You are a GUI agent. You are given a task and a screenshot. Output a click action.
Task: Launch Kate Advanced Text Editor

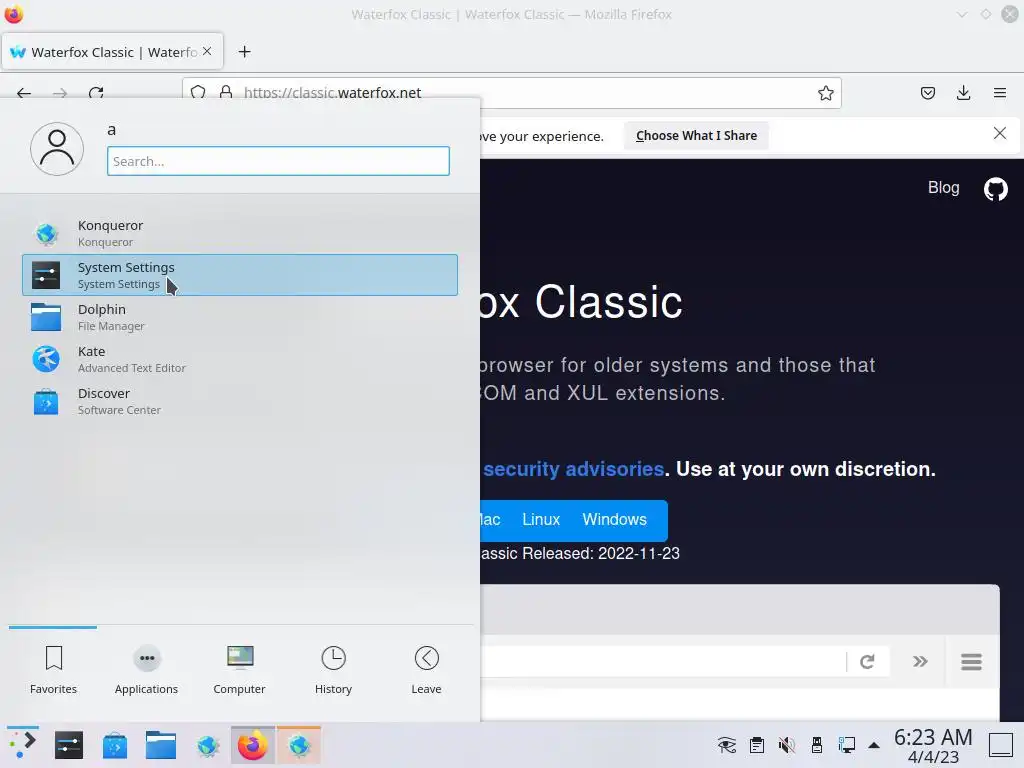240,359
